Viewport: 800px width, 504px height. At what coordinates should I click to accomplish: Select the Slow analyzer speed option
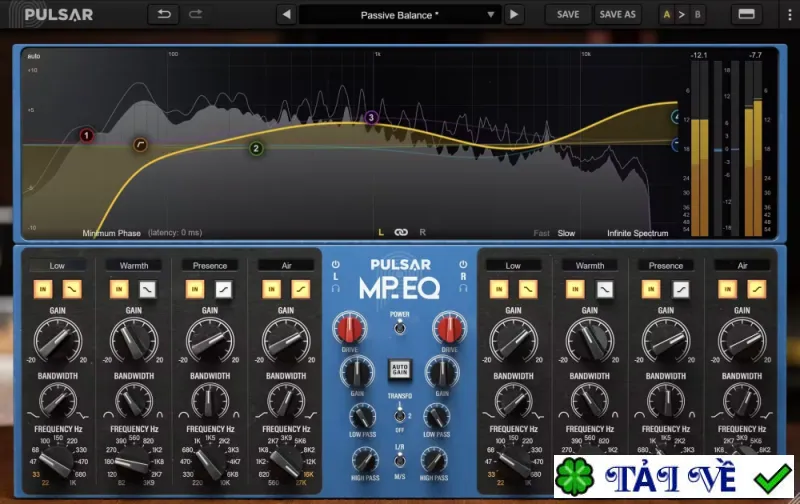(566, 233)
